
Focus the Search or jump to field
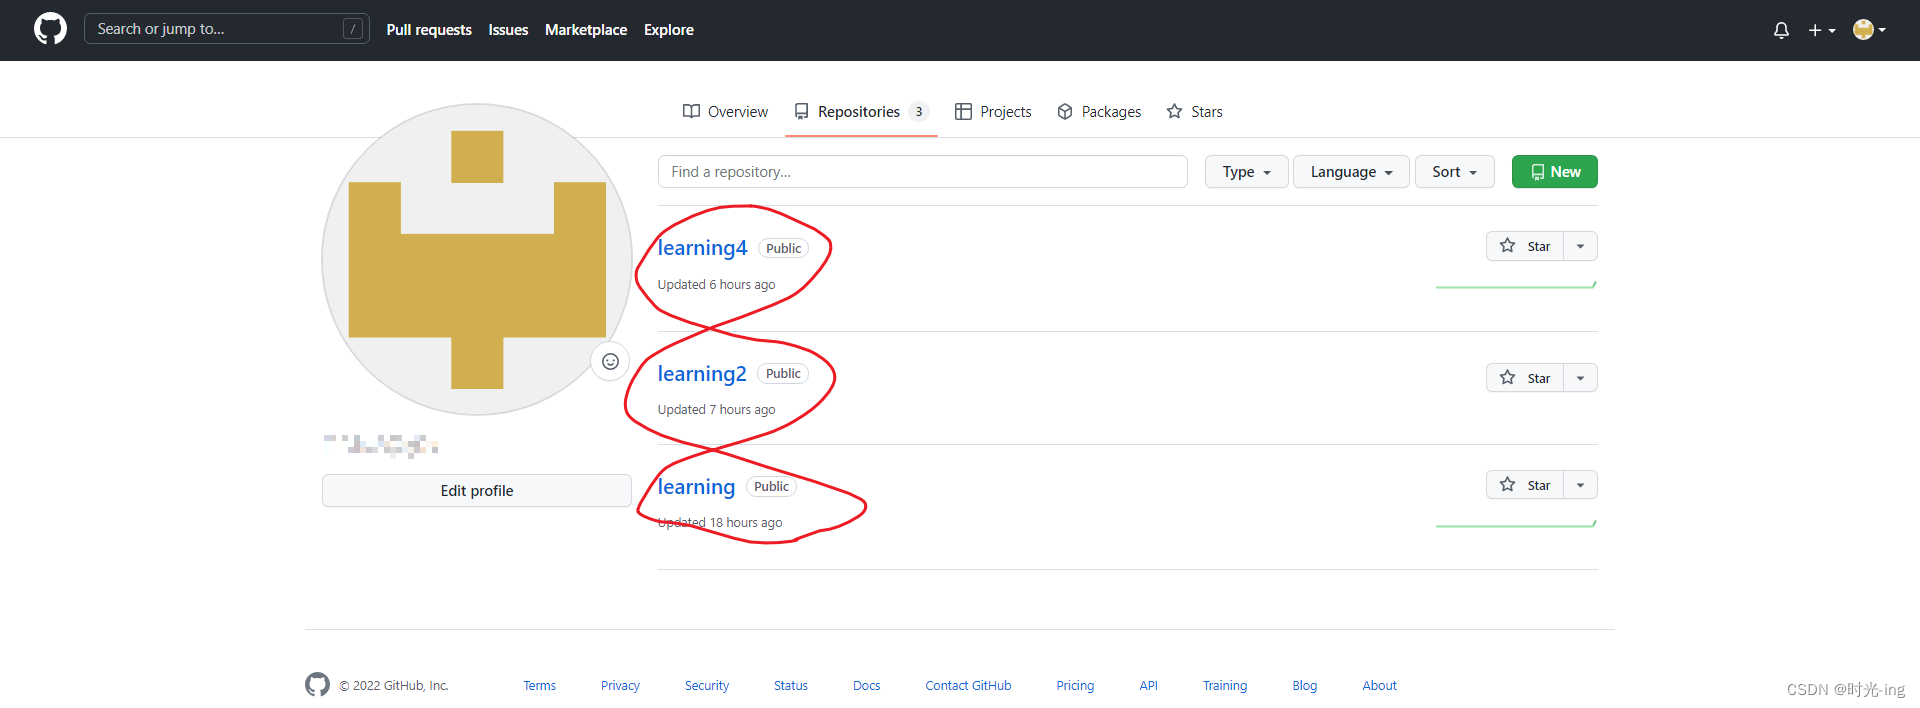227,29
